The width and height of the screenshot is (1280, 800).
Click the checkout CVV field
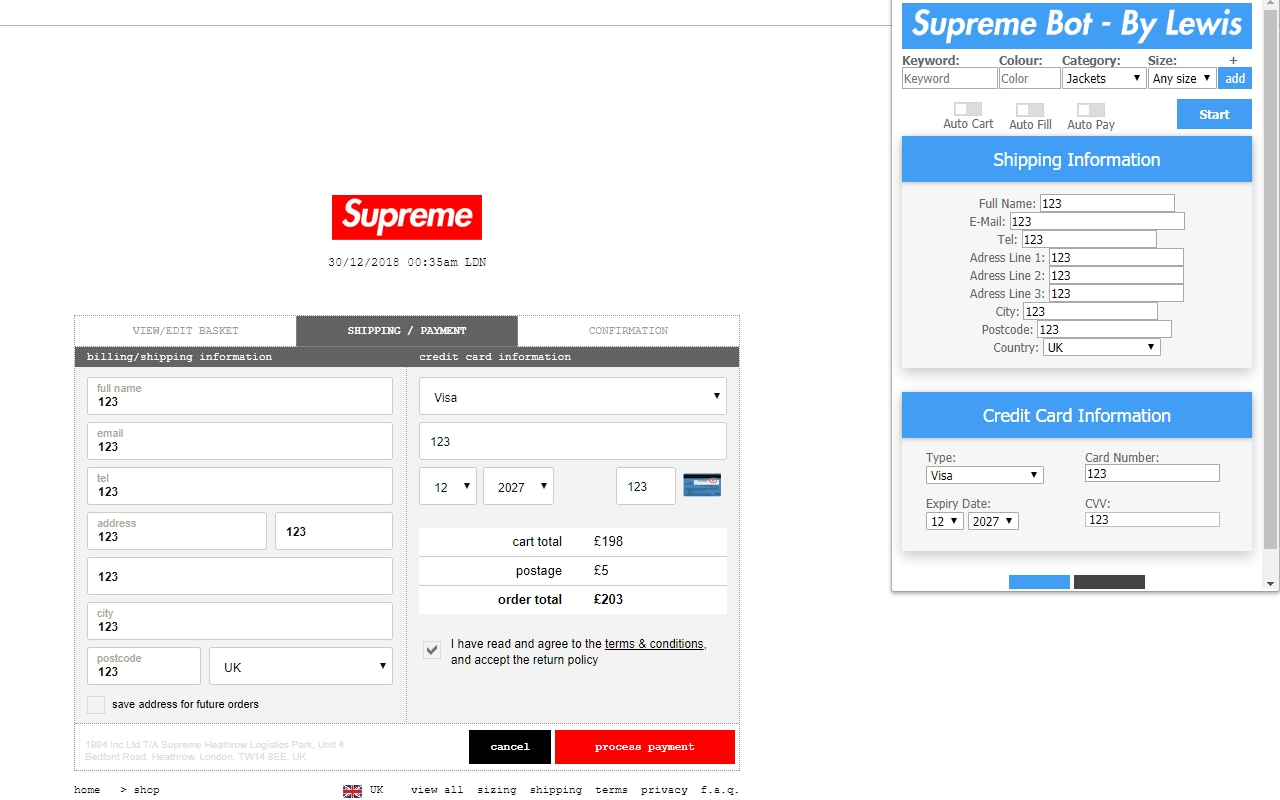646,486
